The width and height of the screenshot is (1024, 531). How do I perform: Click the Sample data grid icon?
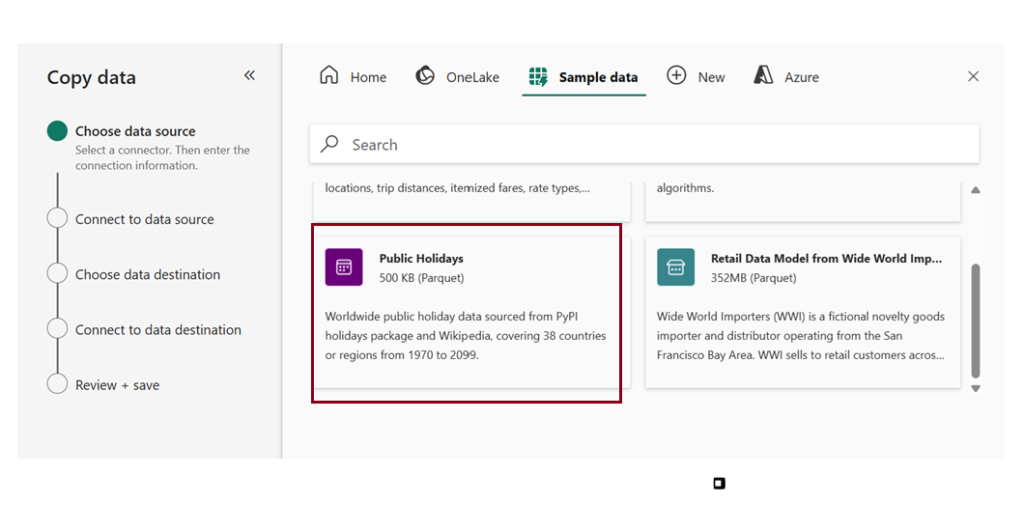(x=538, y=77)
